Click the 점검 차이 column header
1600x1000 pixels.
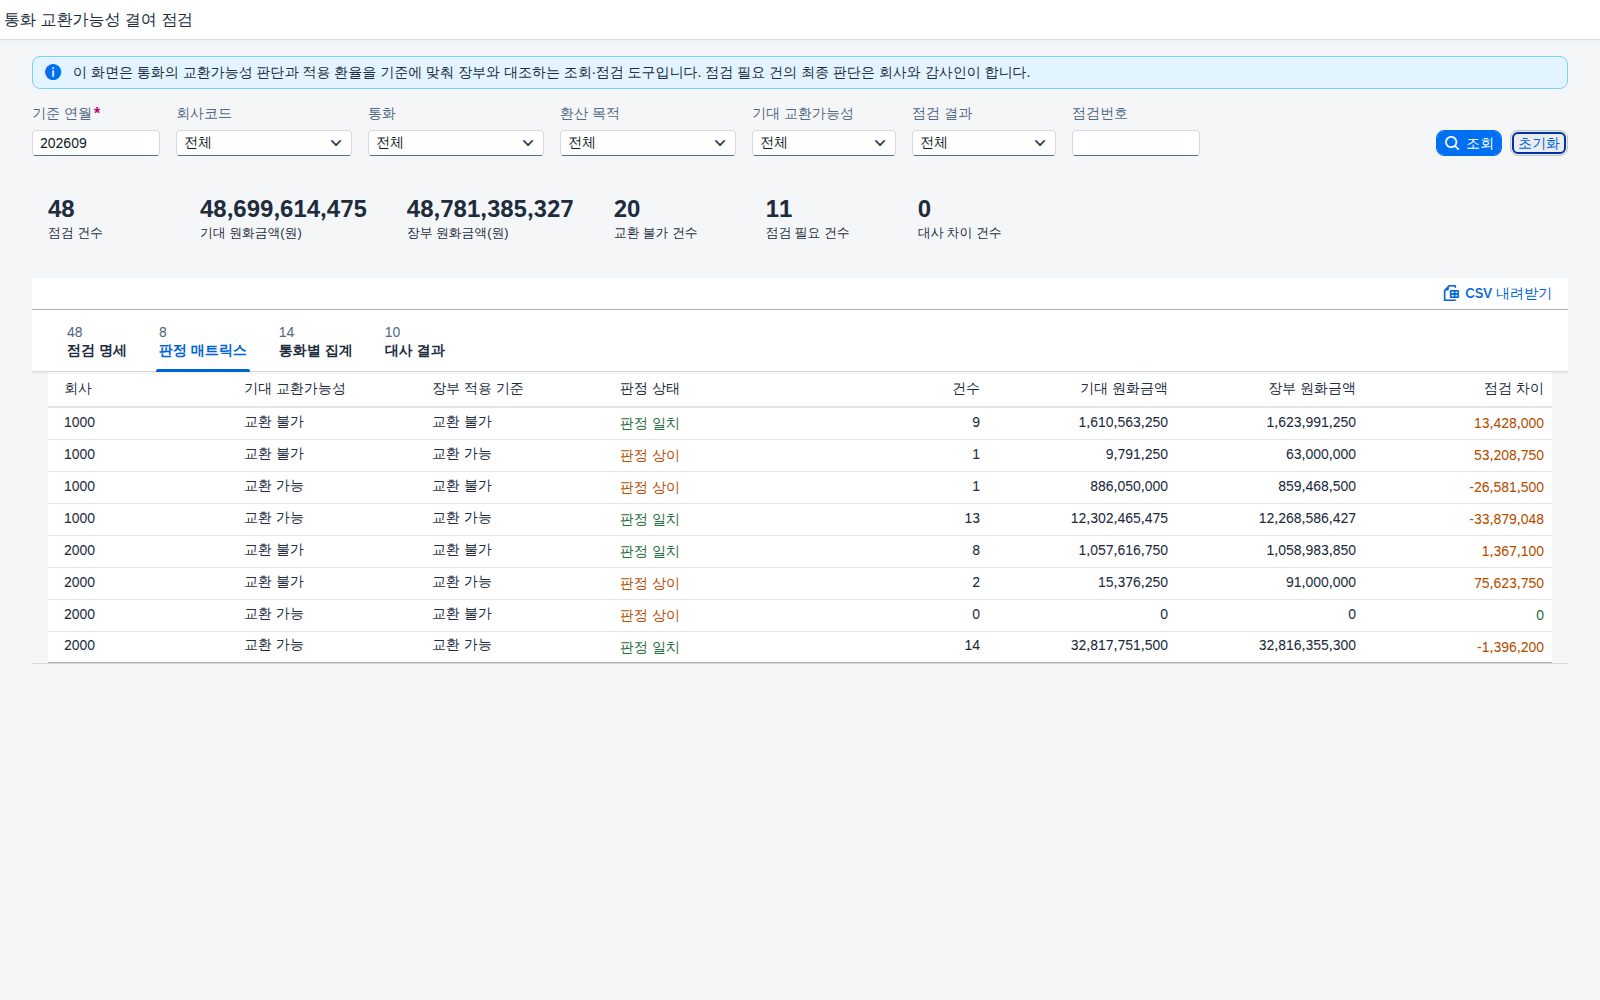point(1514,389)
